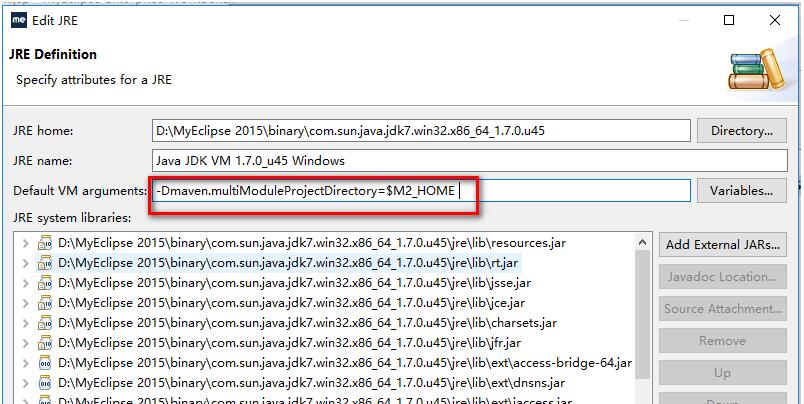Expand the jfr.jar tree node
This screenshot has height=404, width=804.
point(26,343)
